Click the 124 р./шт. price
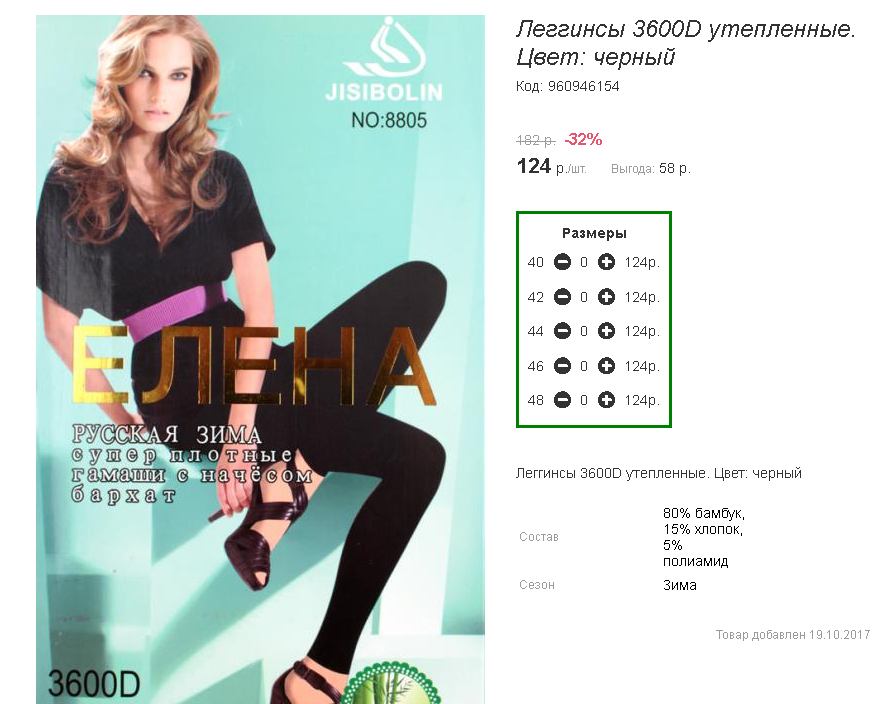This screenshot has width=874, height=704. [x=551, y=167]
